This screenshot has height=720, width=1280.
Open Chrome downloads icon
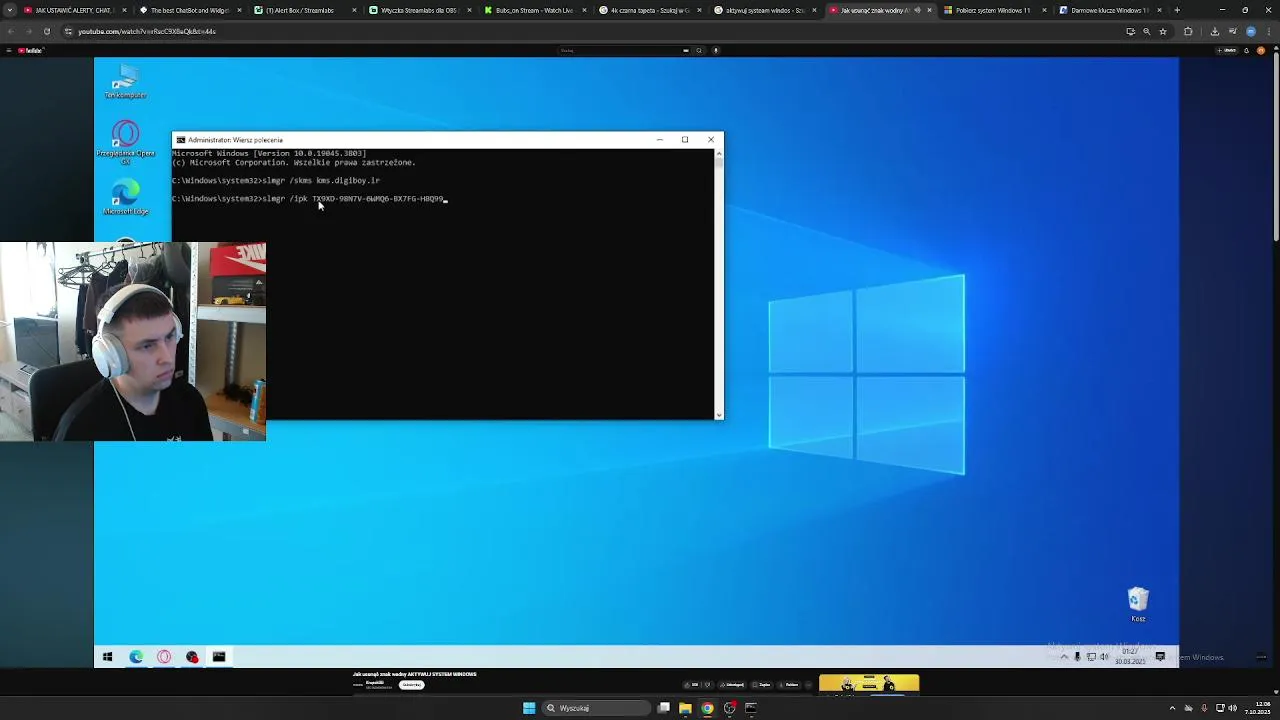click(x=1215, y=31)
